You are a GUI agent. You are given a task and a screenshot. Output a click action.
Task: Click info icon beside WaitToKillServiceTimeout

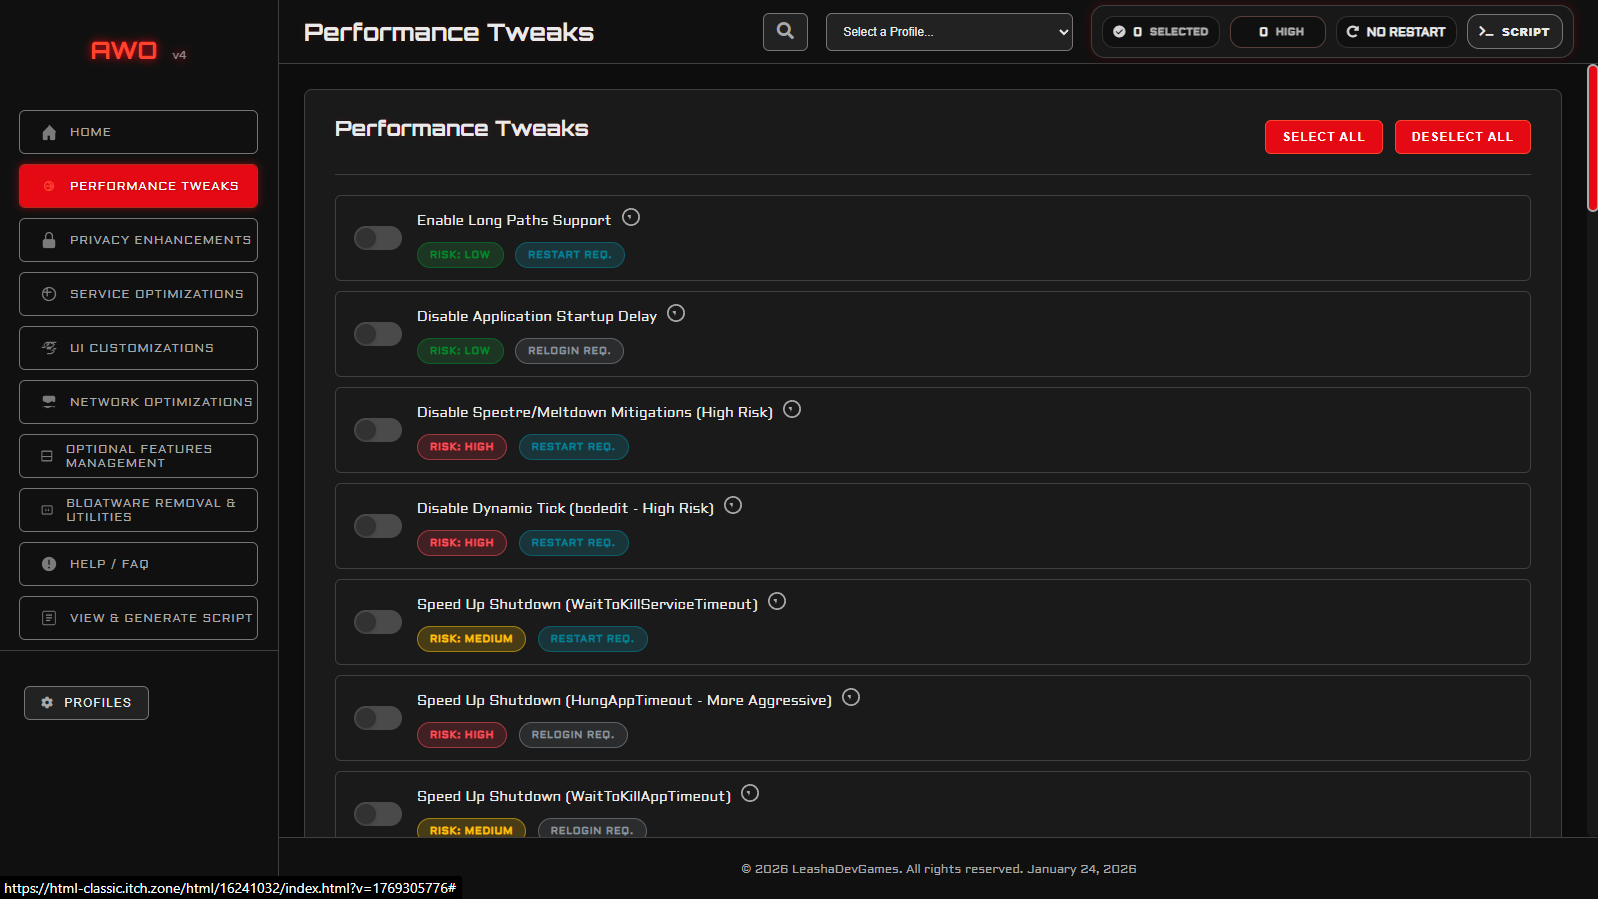point(777,602)
